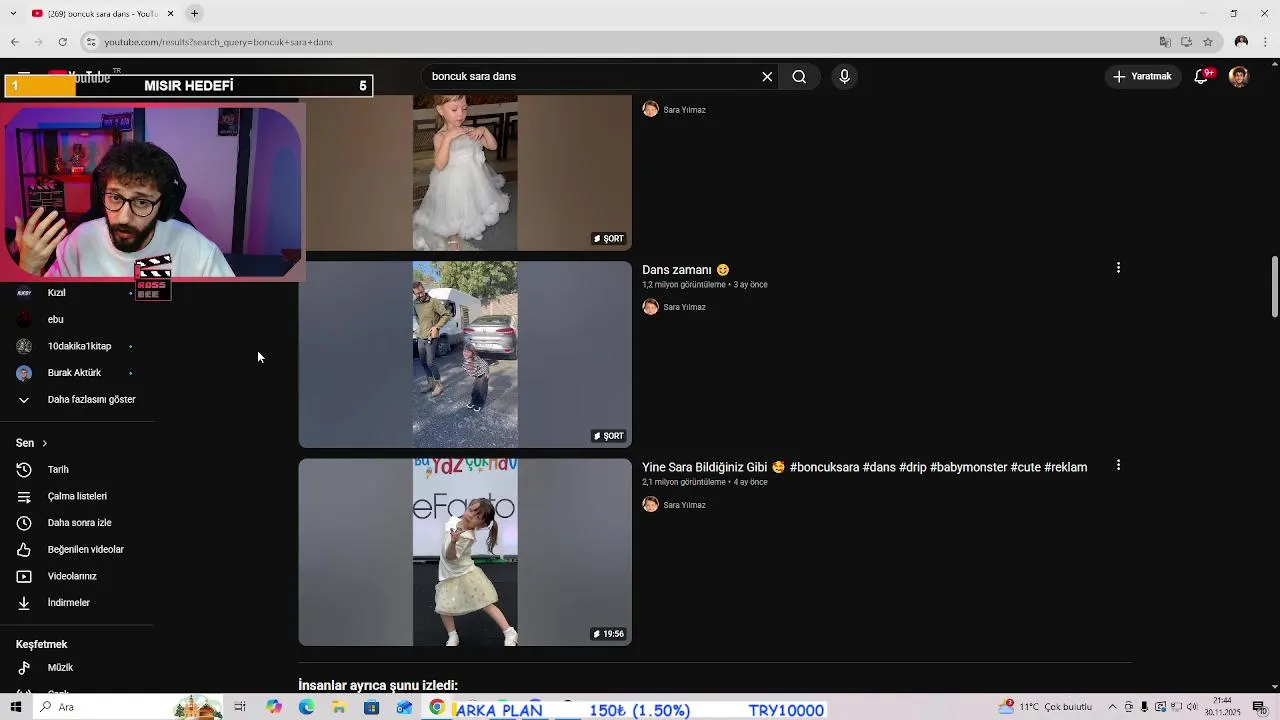This screenshot has height=720, width=1280.
Task: Clear the YouTube search box text
Action: click(x=767, y=76)
